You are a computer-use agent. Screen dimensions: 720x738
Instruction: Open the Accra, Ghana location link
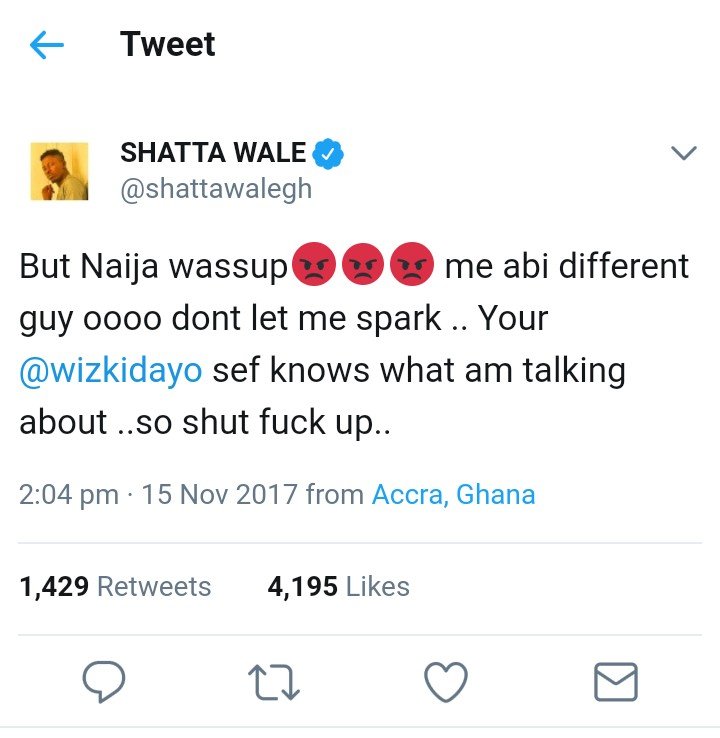click(x=454, y=495)
